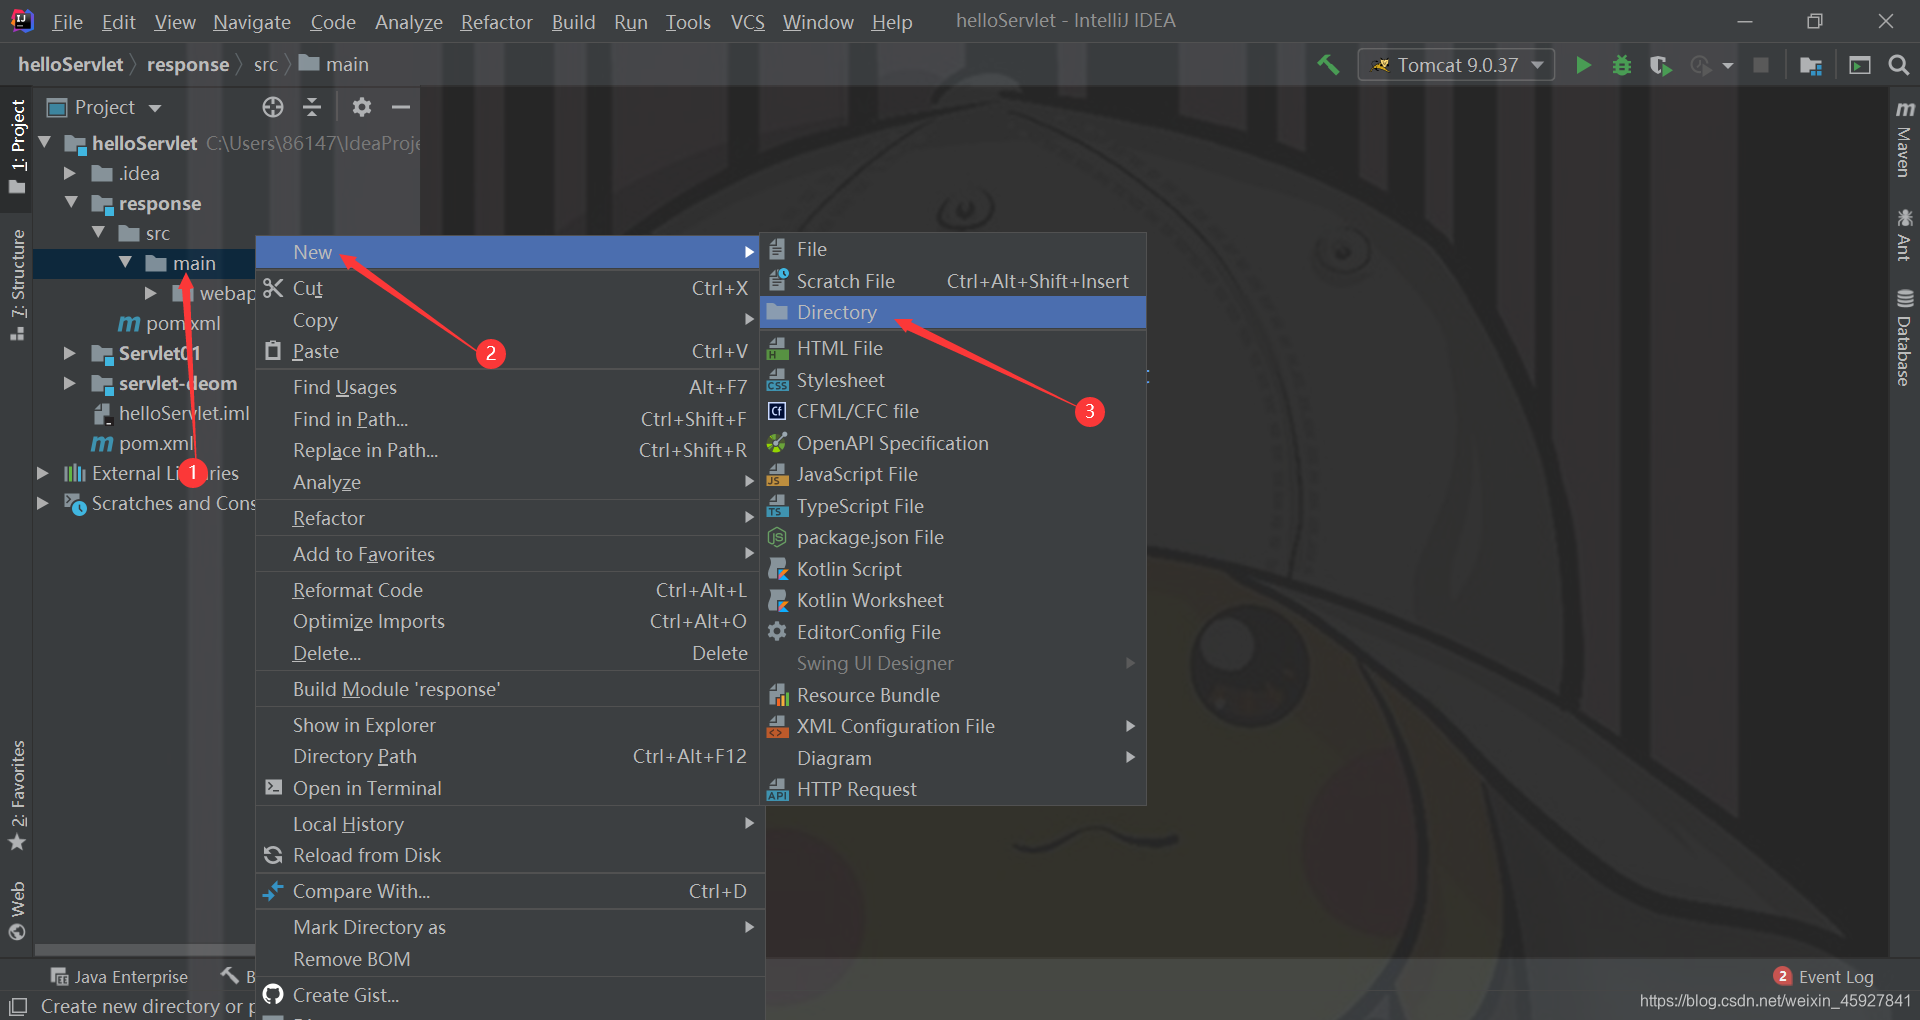This screenshot has width=1920, height=1020.
Task: Open the Ant tool window
Action: pyautogui.click(x=1904, y=235)
